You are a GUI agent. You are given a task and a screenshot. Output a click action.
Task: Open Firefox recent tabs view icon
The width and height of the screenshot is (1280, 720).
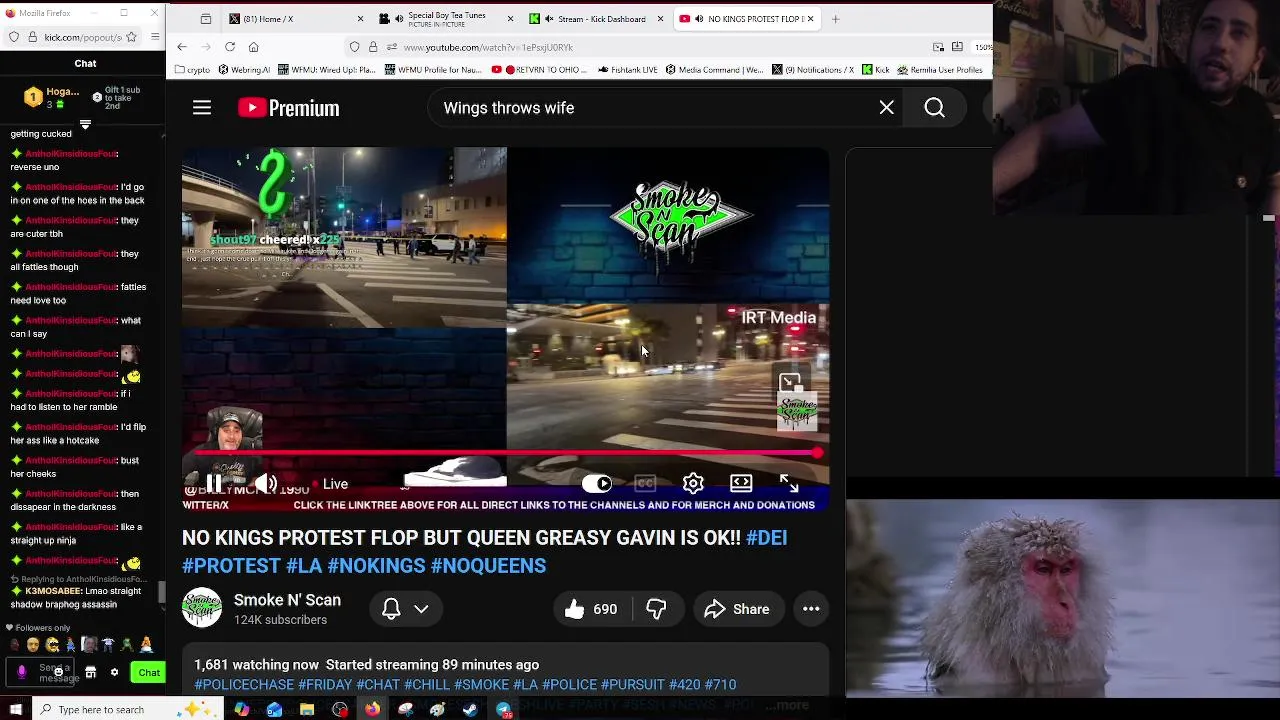pyautogui.click(x=206, y=19)
